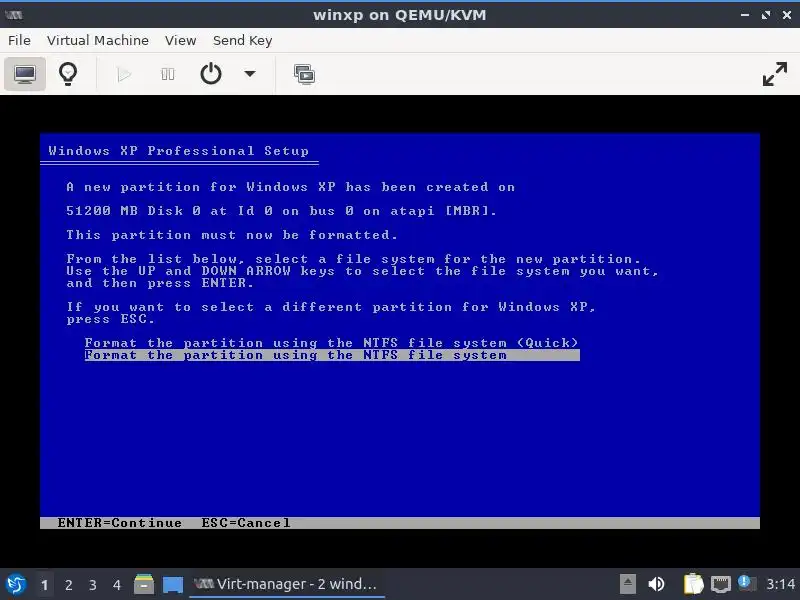
Task: Select highlighted Format using NTFS file system option
Action: (332, 355)
